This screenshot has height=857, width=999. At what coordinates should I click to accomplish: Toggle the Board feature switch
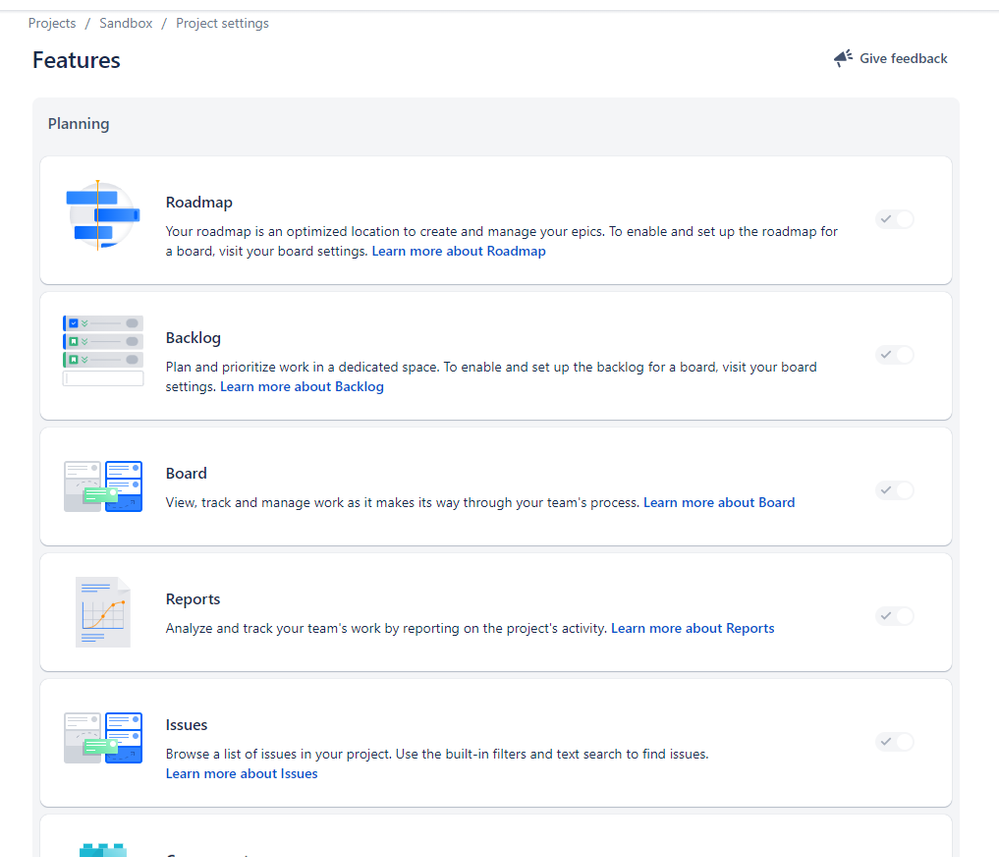click(895, 491)
